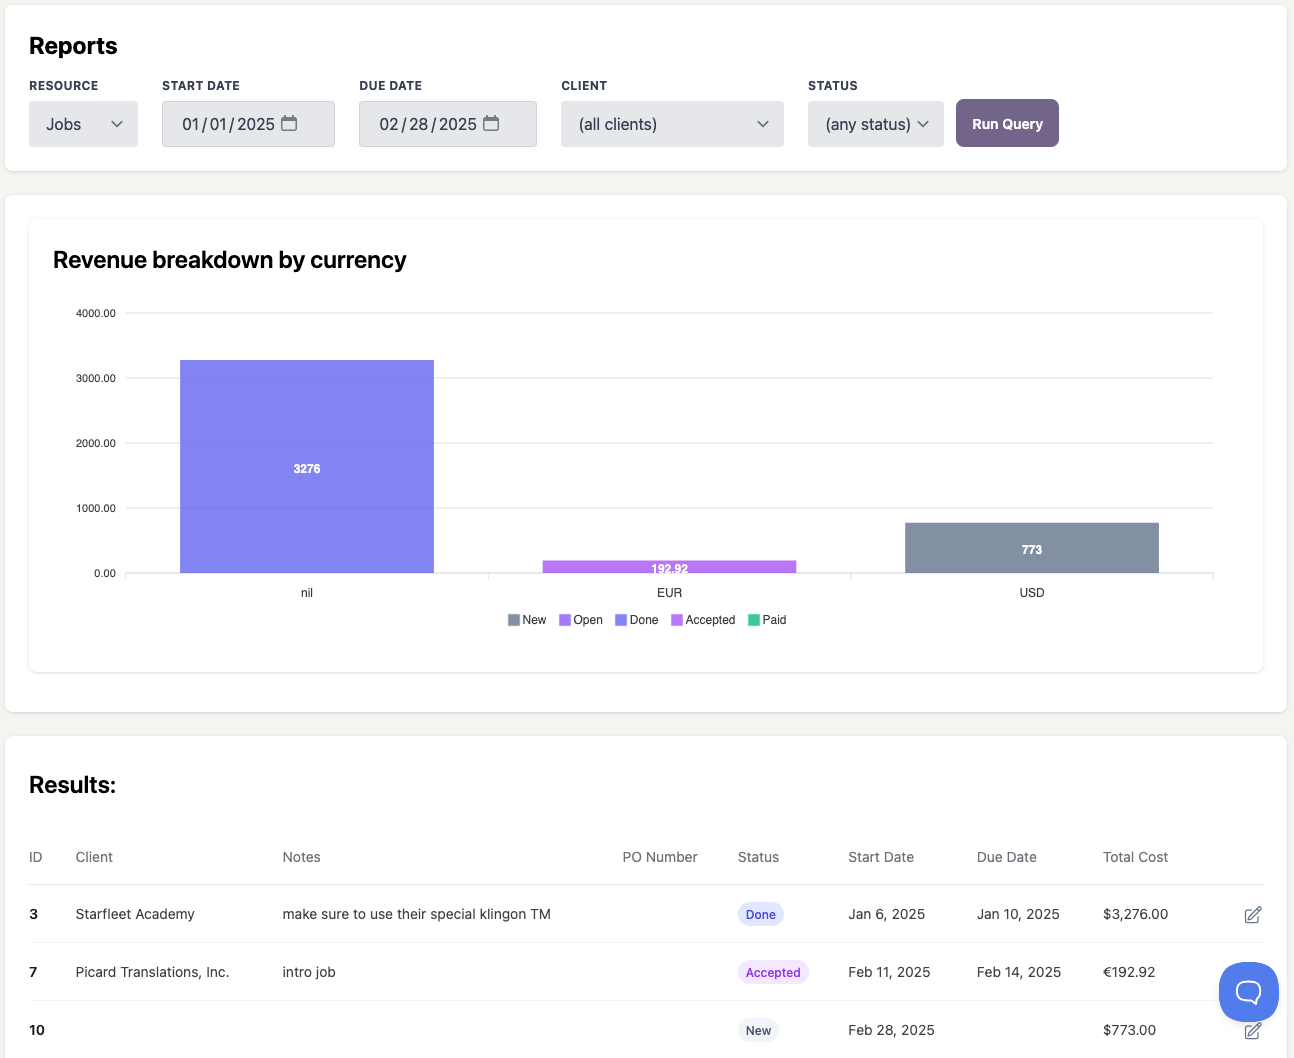Viewport: 1294px width, 1058px height.
Task: Select the nil currency bar in the chart
Action: point(306,466)
